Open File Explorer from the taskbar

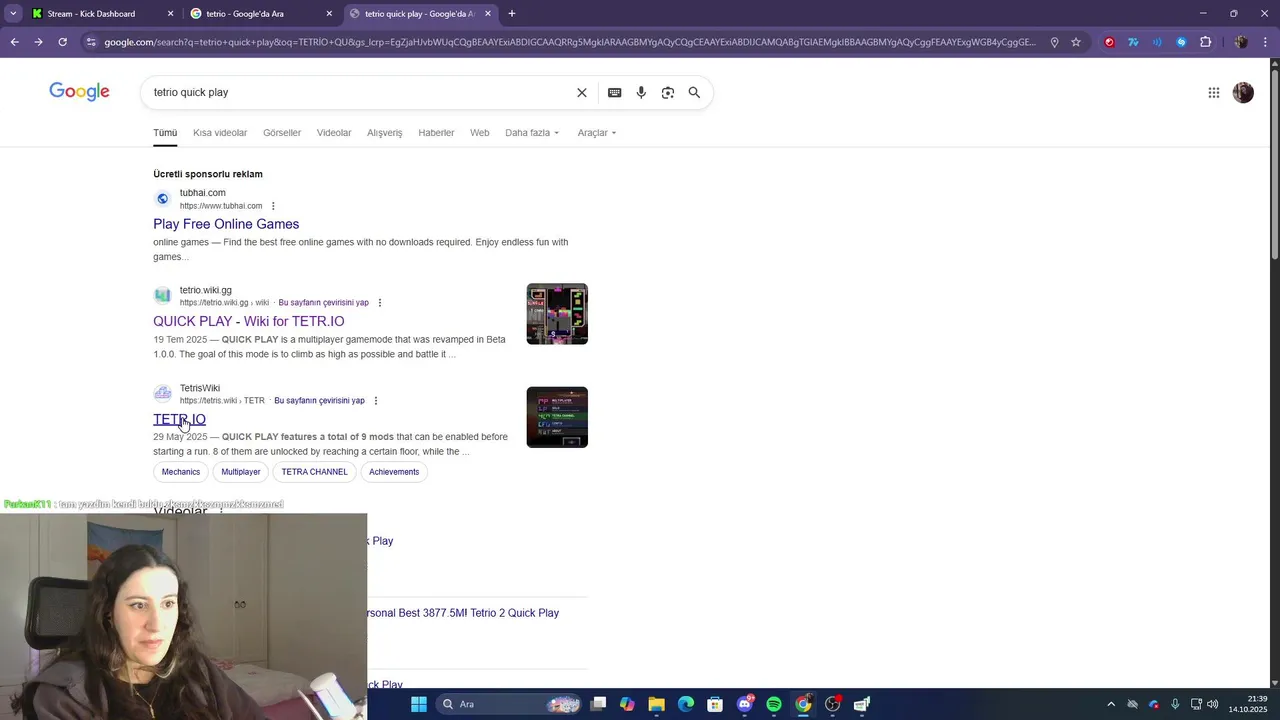coord(656,704)
